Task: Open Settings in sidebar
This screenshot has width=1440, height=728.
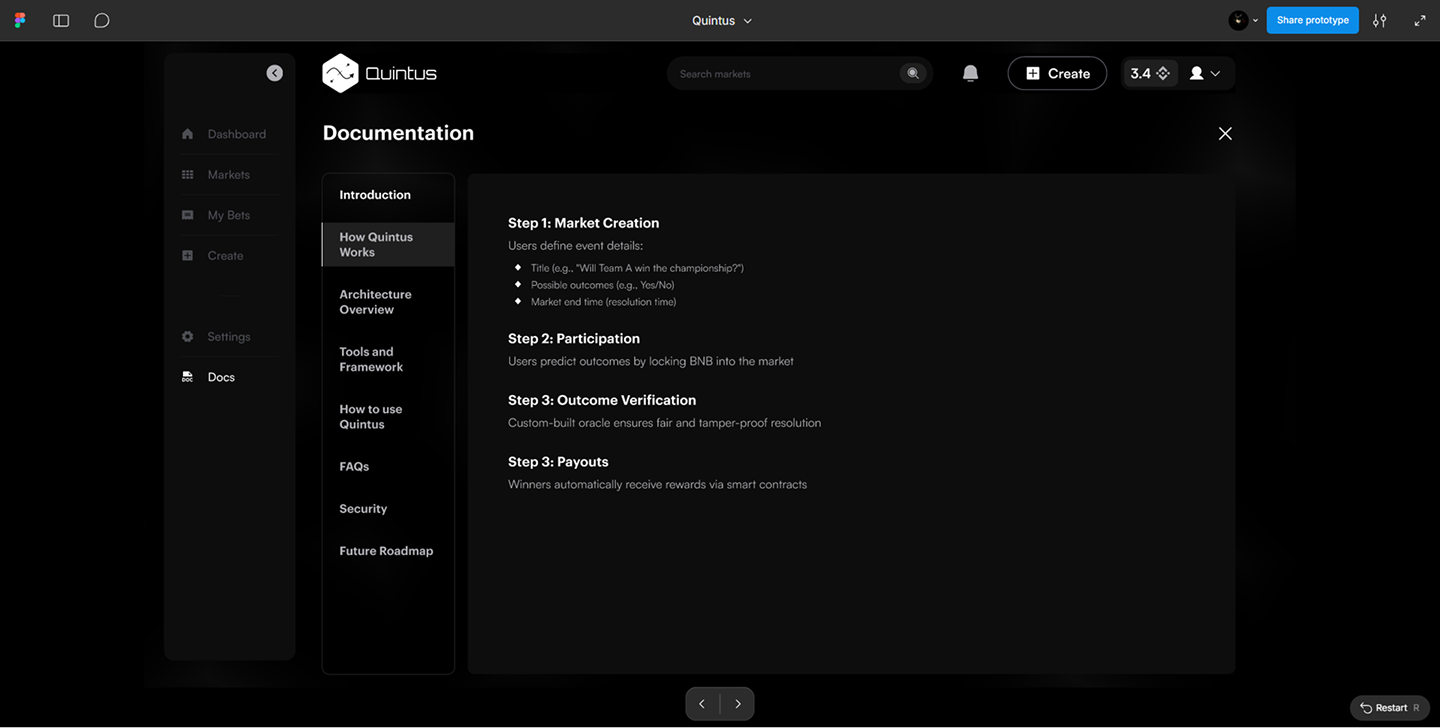Action: 229,337
